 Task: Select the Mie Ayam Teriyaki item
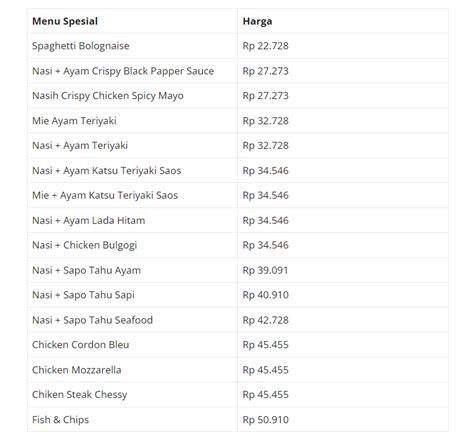[x=74, y=121]
